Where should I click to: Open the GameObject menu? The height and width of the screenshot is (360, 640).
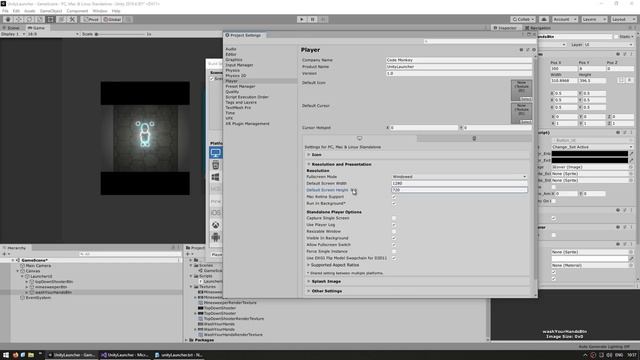51,11
